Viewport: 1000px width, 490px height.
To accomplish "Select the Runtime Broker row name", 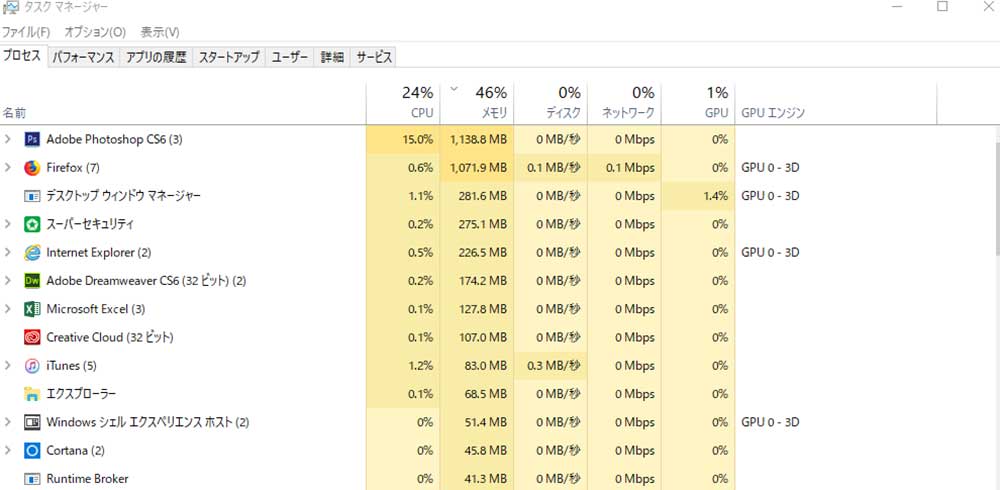I will pyautogui.click(x=87, y=479).
